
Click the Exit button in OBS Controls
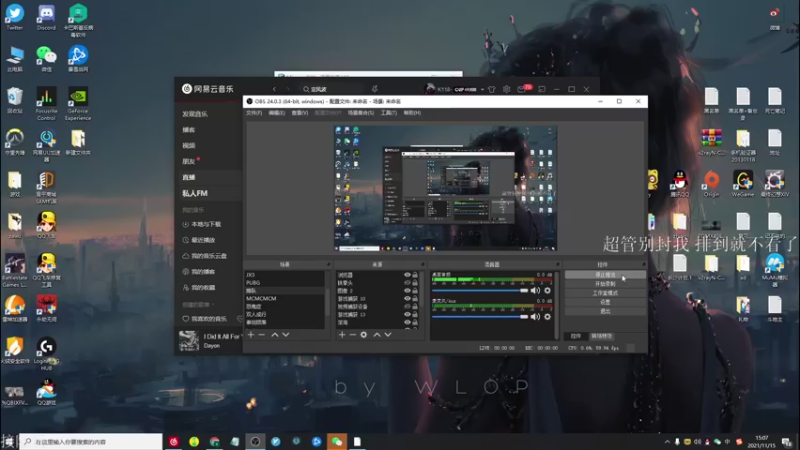pyautogui.click(x=605, y=311)
